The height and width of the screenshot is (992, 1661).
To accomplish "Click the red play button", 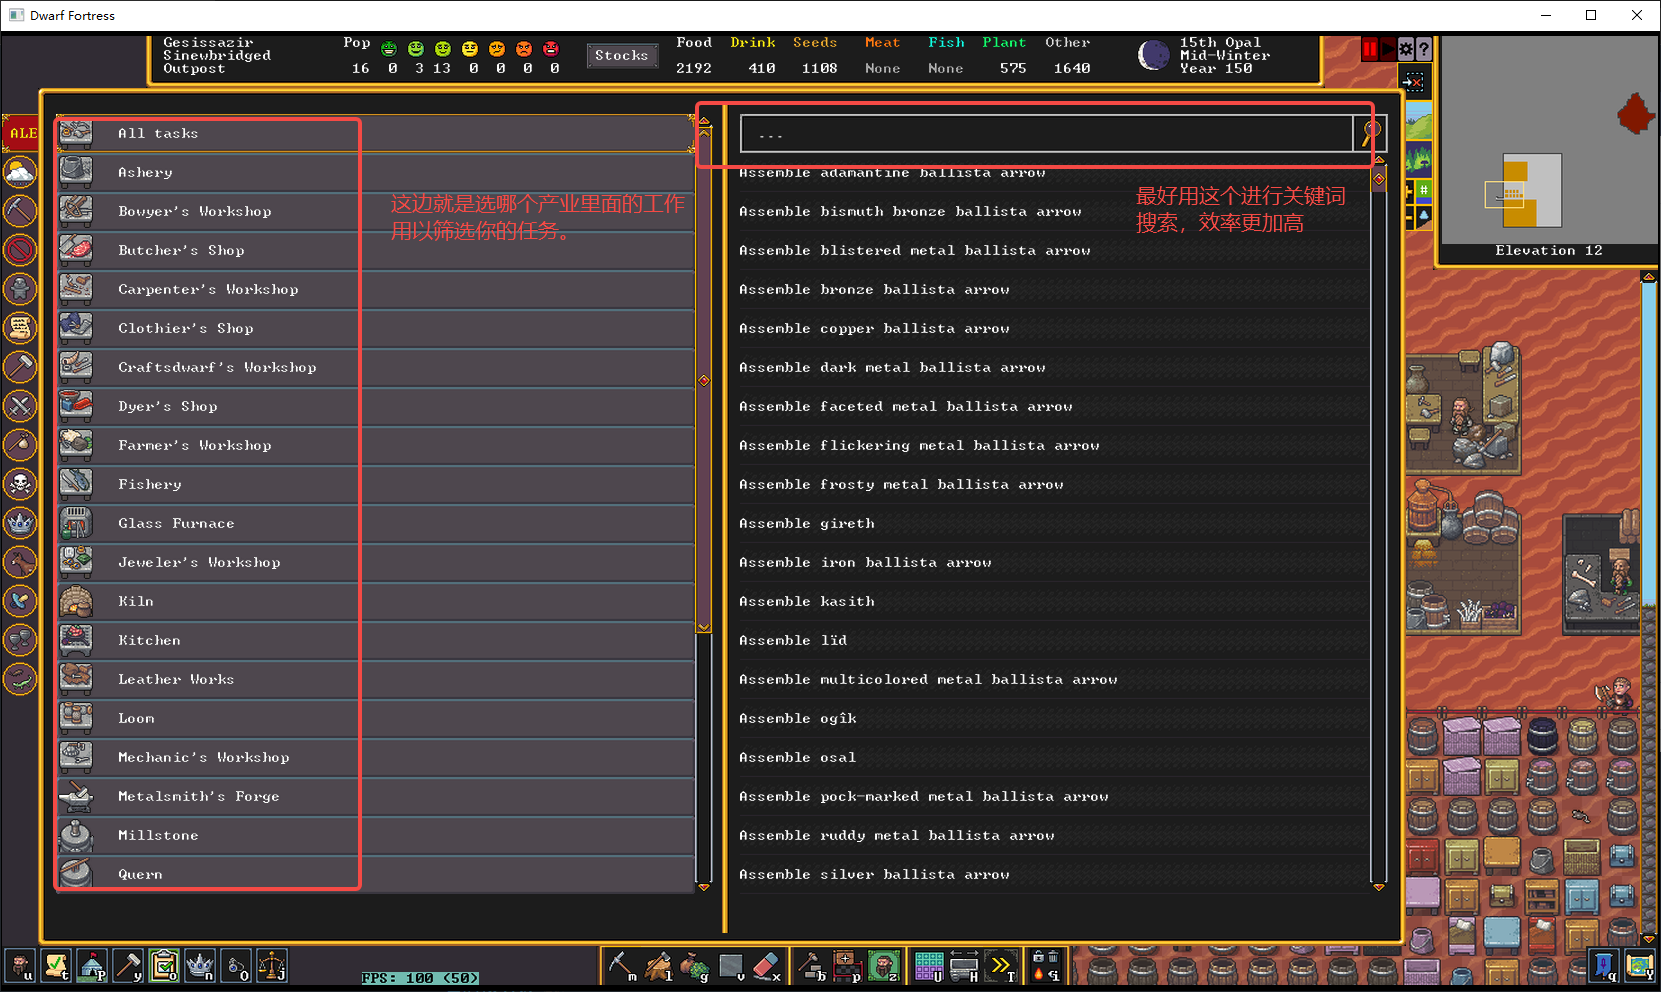I will (x=1388, y=49).
